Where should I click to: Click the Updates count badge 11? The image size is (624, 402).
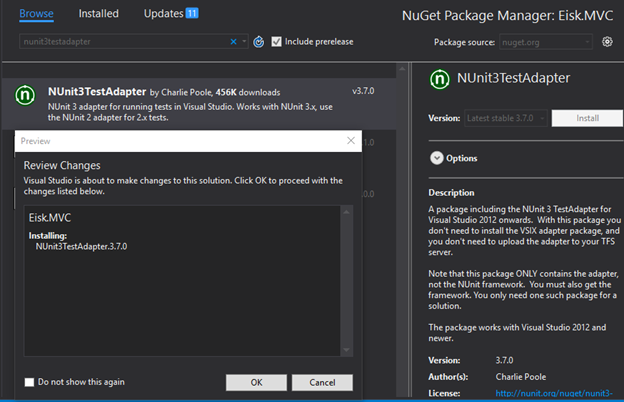point(192,14)
